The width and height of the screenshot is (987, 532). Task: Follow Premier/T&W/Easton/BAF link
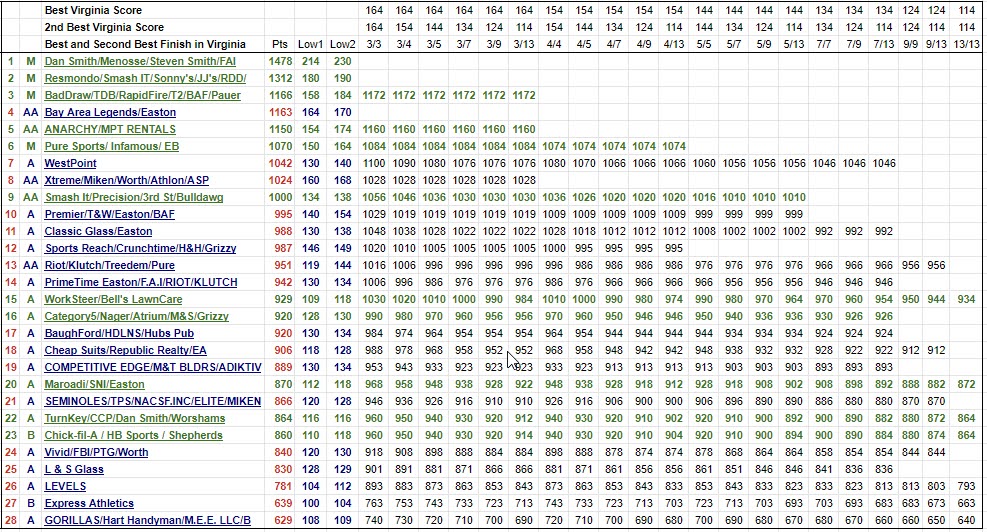(x=110, y=214)
